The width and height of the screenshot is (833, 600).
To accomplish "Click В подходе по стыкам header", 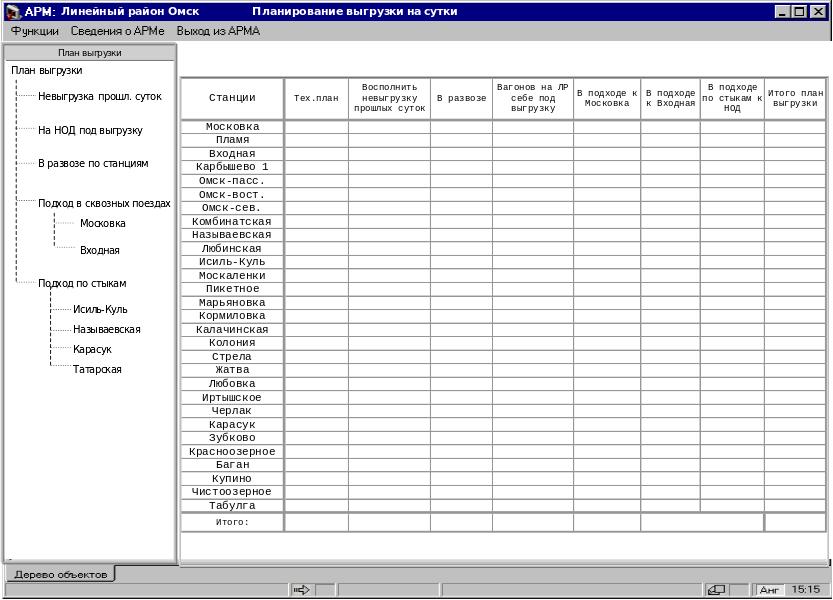I will [732, 98].
